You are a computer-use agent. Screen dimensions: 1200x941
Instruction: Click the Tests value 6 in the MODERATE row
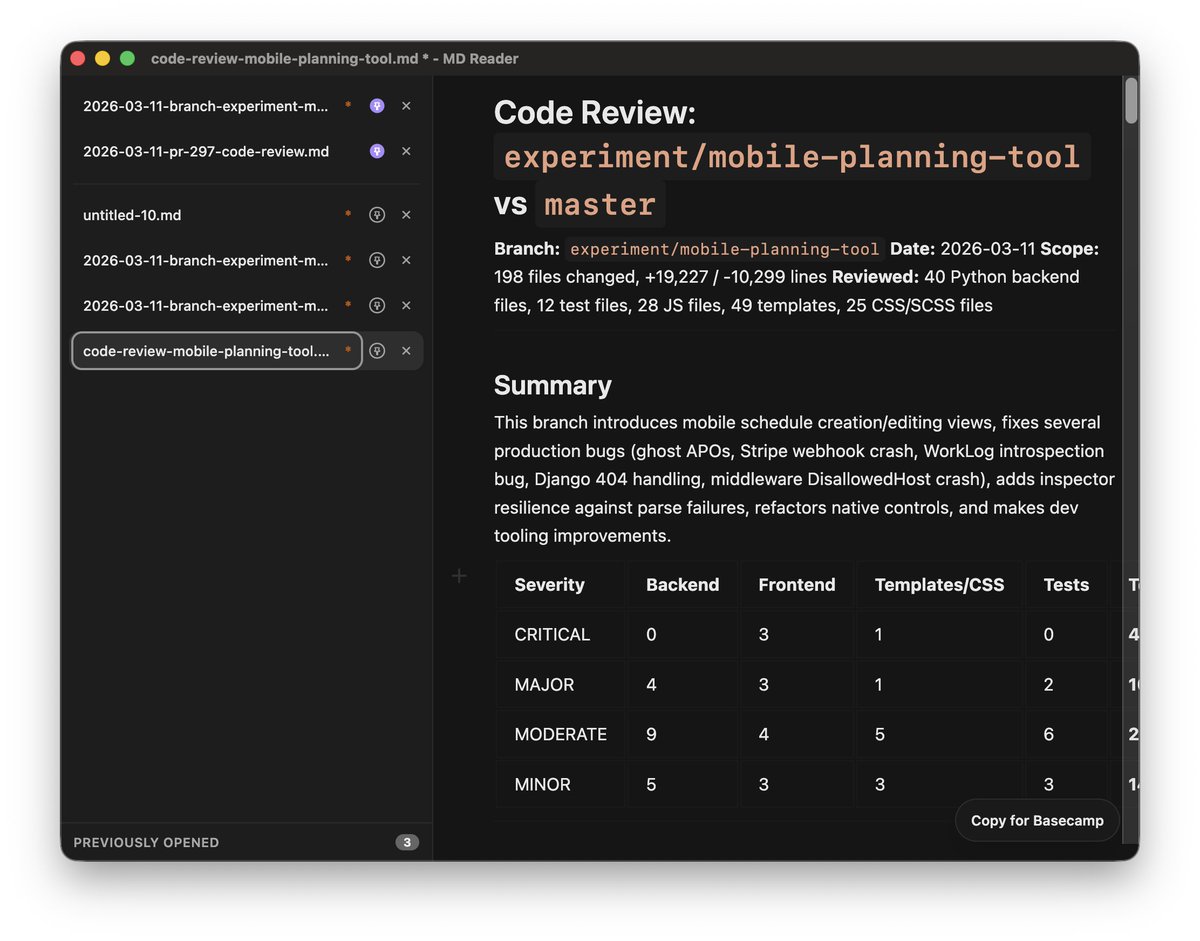[1049, 734]
